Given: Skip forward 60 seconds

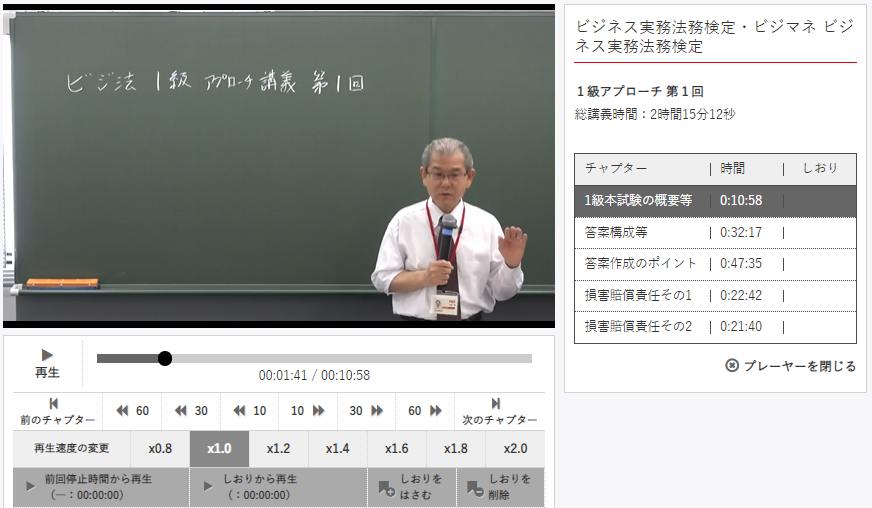Looking at the screenshot, I should coord(426,411).
